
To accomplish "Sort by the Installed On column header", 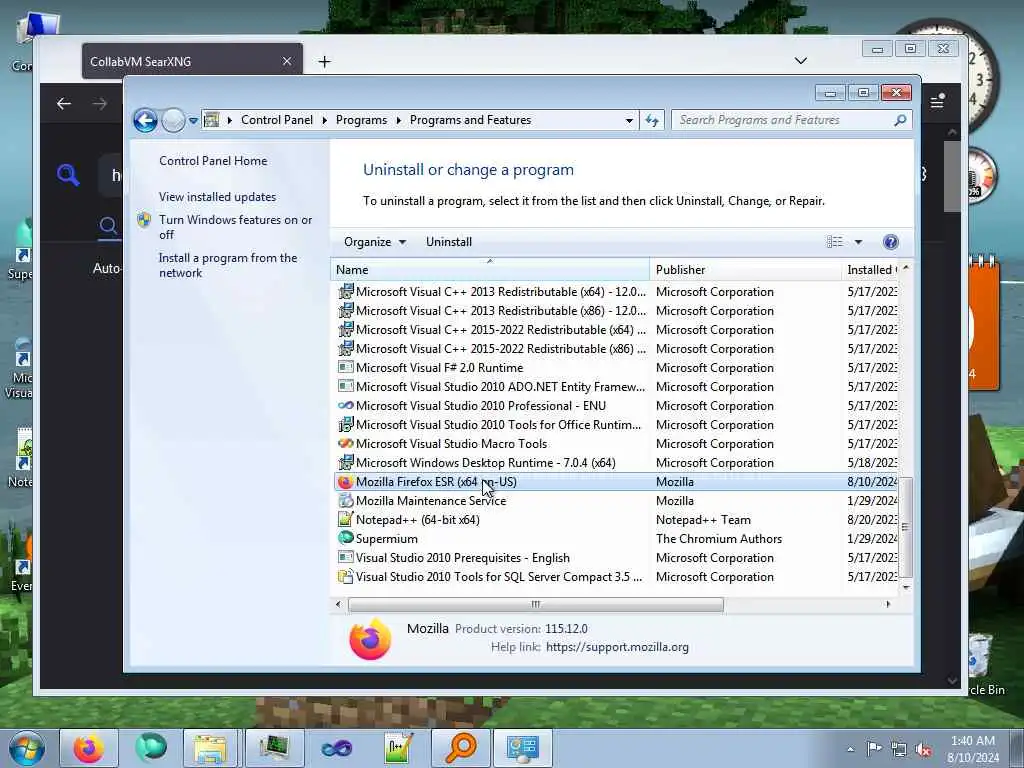I will point(871,270).
